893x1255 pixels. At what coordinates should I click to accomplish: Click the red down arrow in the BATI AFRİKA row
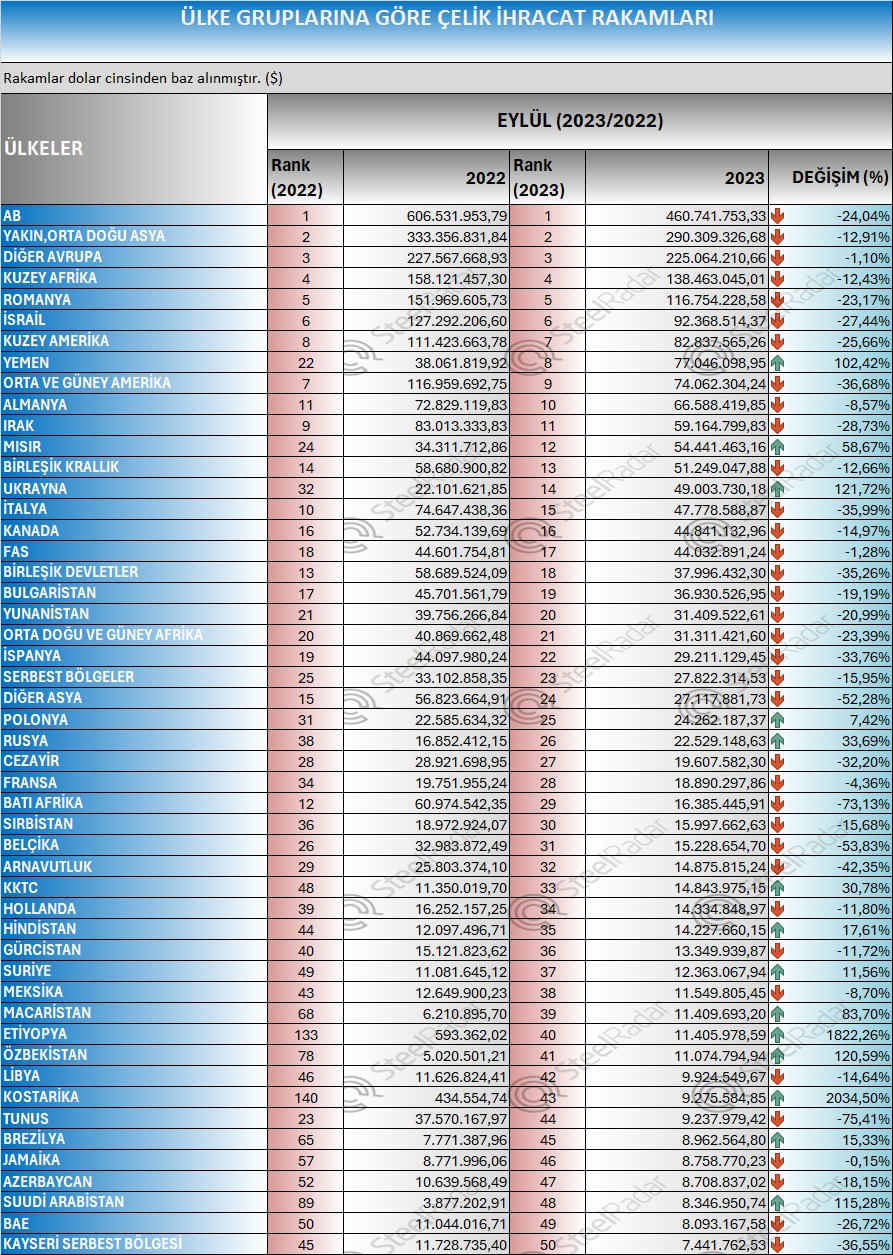click(778, 803)
